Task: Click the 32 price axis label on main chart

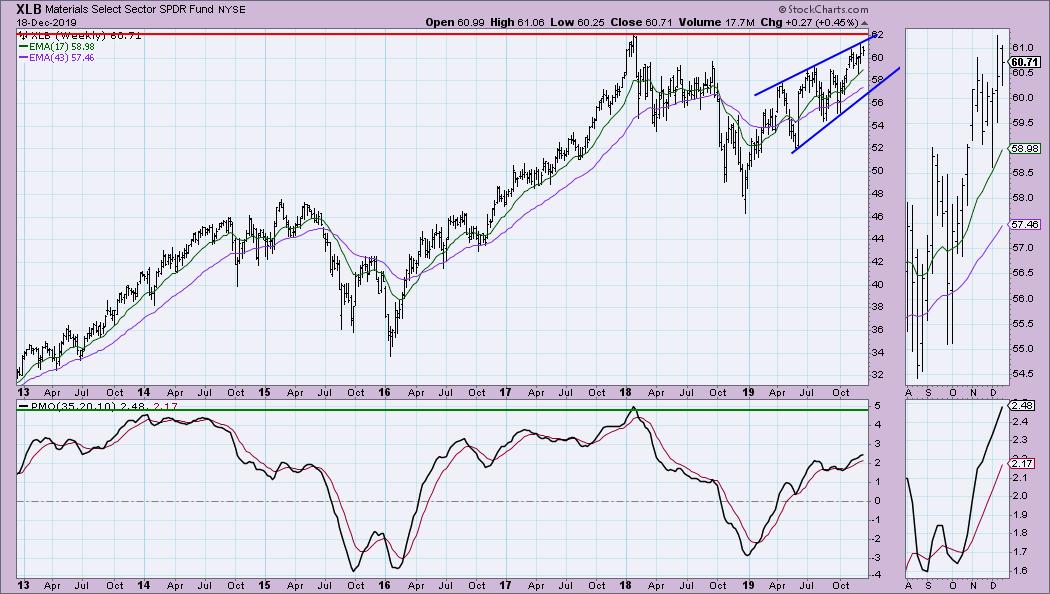Action: click(x=877, y=375)
